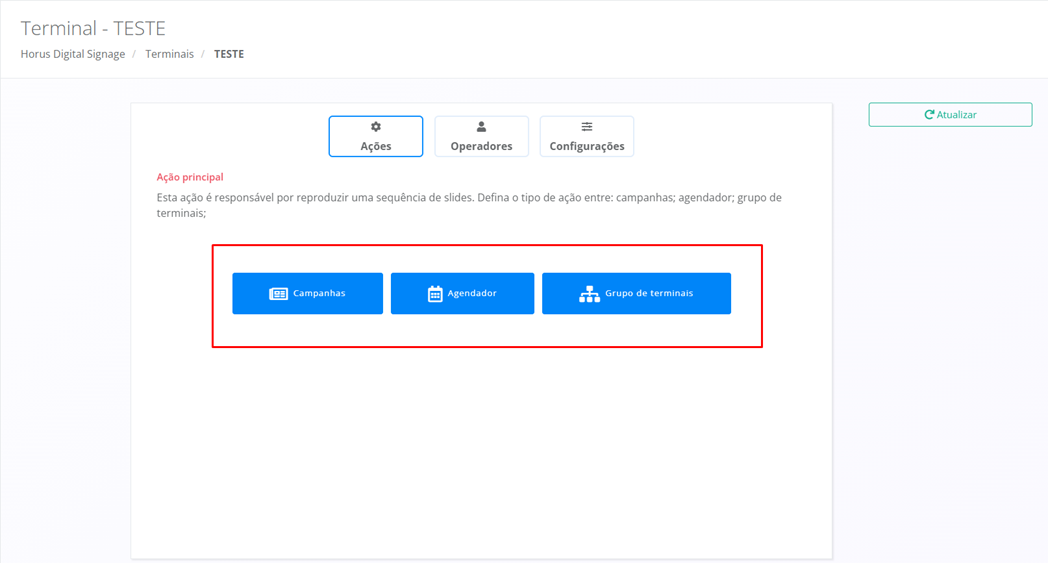Click the gear icon on Ações tab
This screenshot has height=563, width=1048.
376,127
